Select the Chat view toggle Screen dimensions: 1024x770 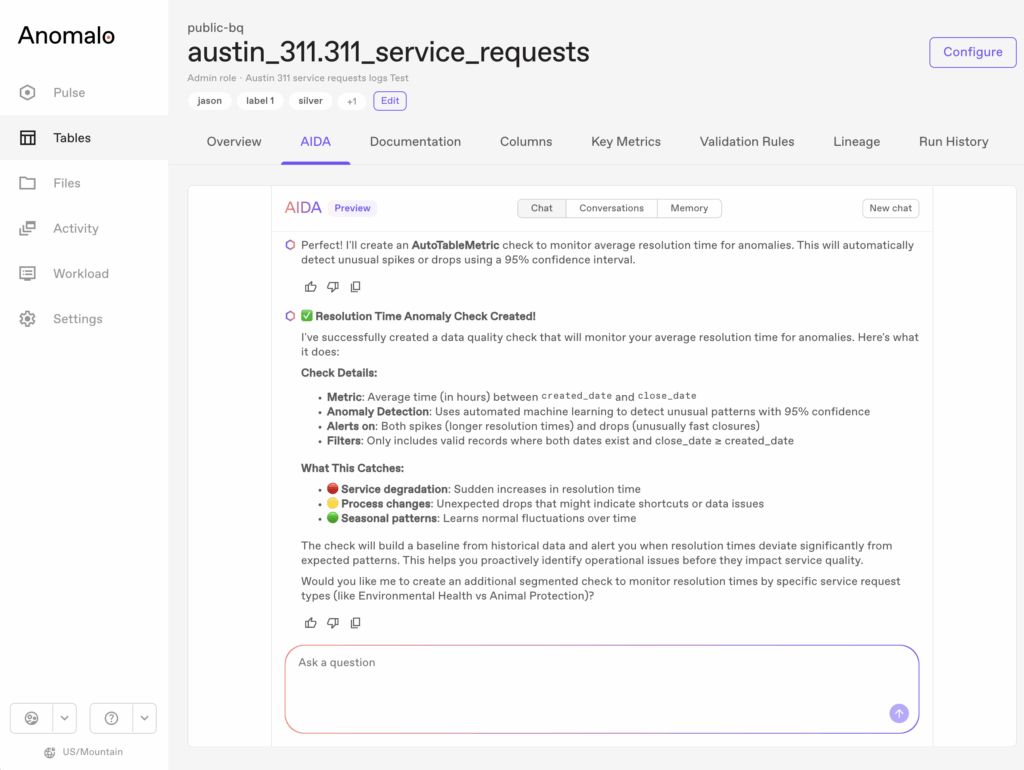pos(541,208)
